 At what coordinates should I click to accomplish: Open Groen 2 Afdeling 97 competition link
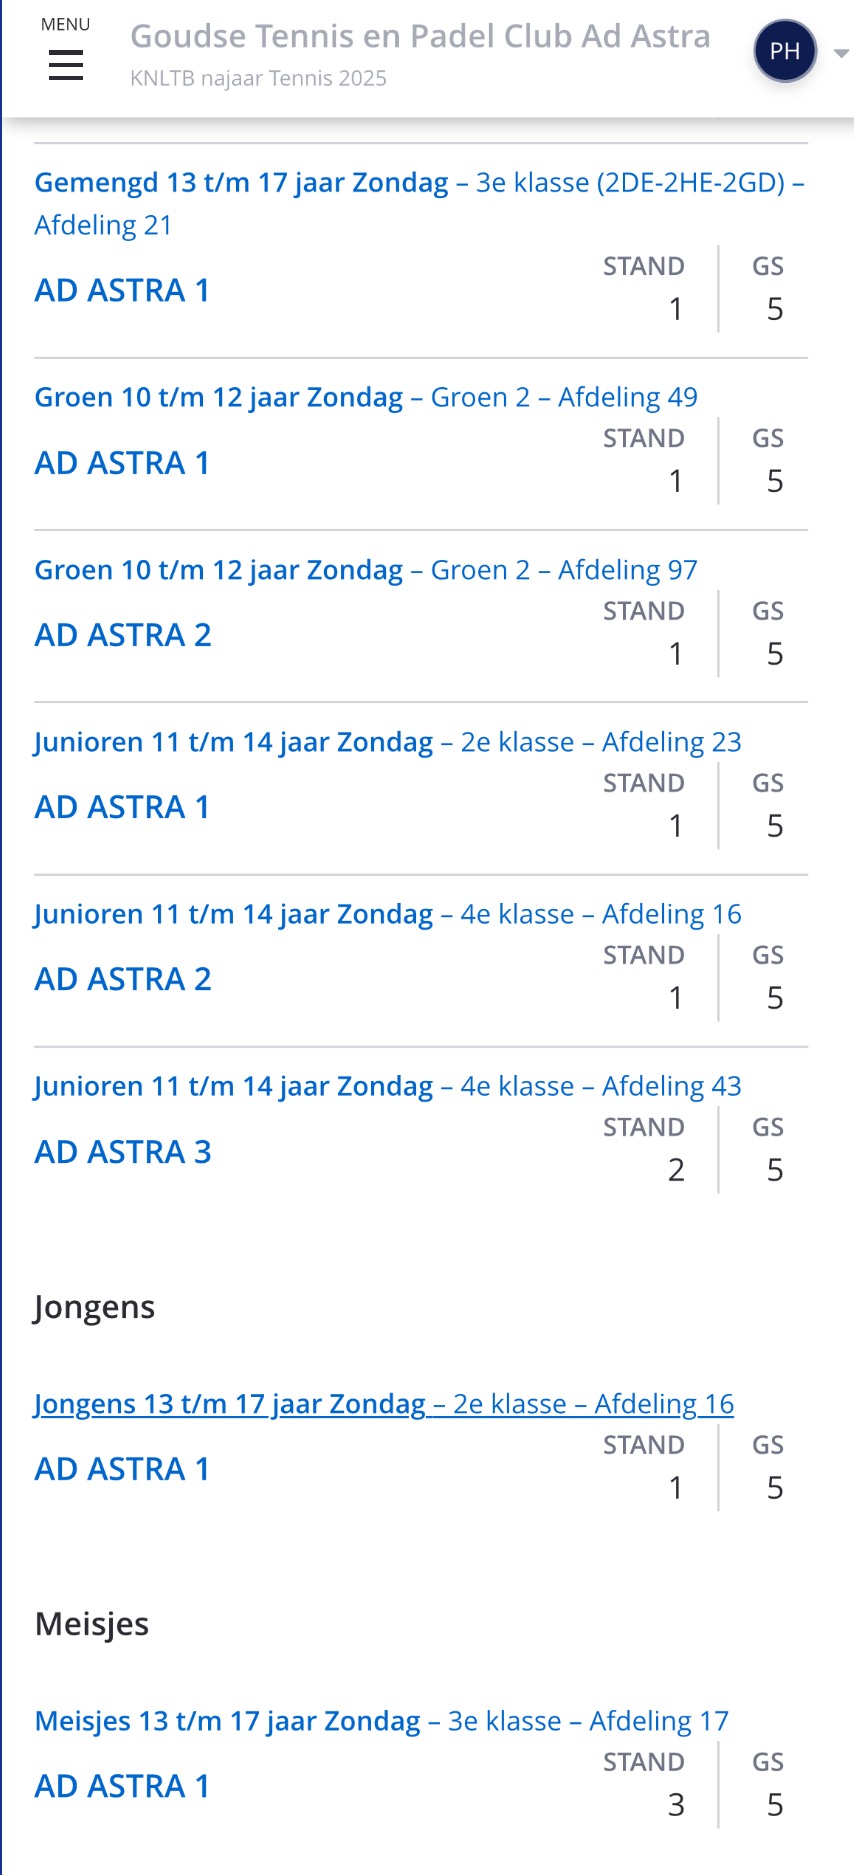(x=366, y=570)
